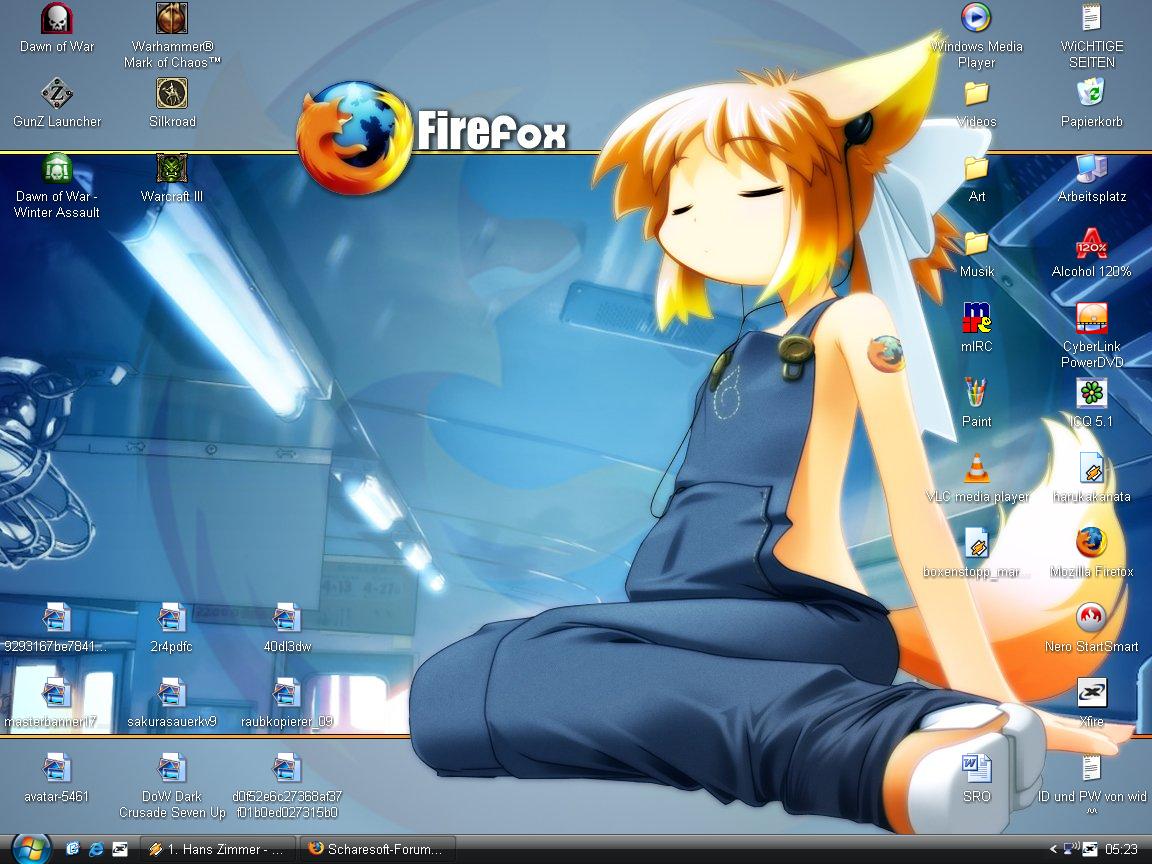Click the taskbar clock showing 05:23
This screenshot has height=864, width=1152.
(x=1123, y=849)
